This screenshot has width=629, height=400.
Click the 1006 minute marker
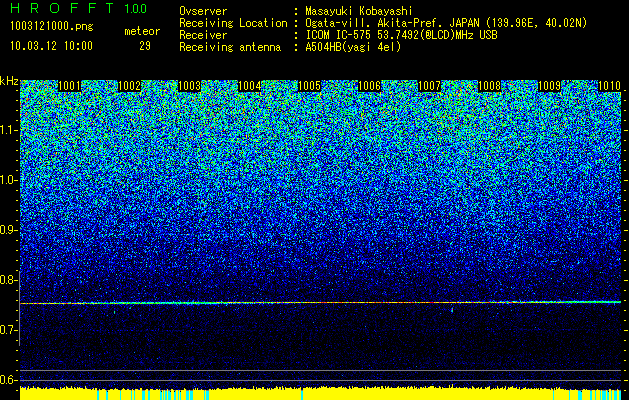point(369,86)
